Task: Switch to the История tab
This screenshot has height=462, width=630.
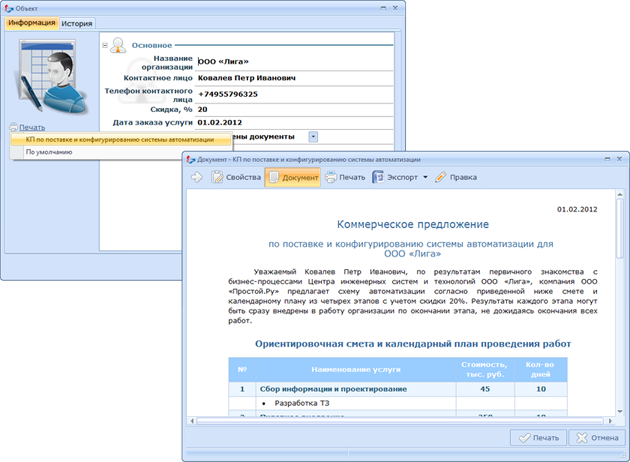Action: (x=77, y=24)
